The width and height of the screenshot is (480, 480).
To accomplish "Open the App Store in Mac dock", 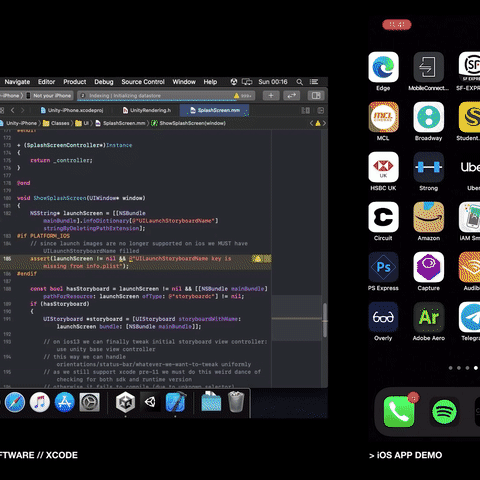I will [x=64, y=402].
